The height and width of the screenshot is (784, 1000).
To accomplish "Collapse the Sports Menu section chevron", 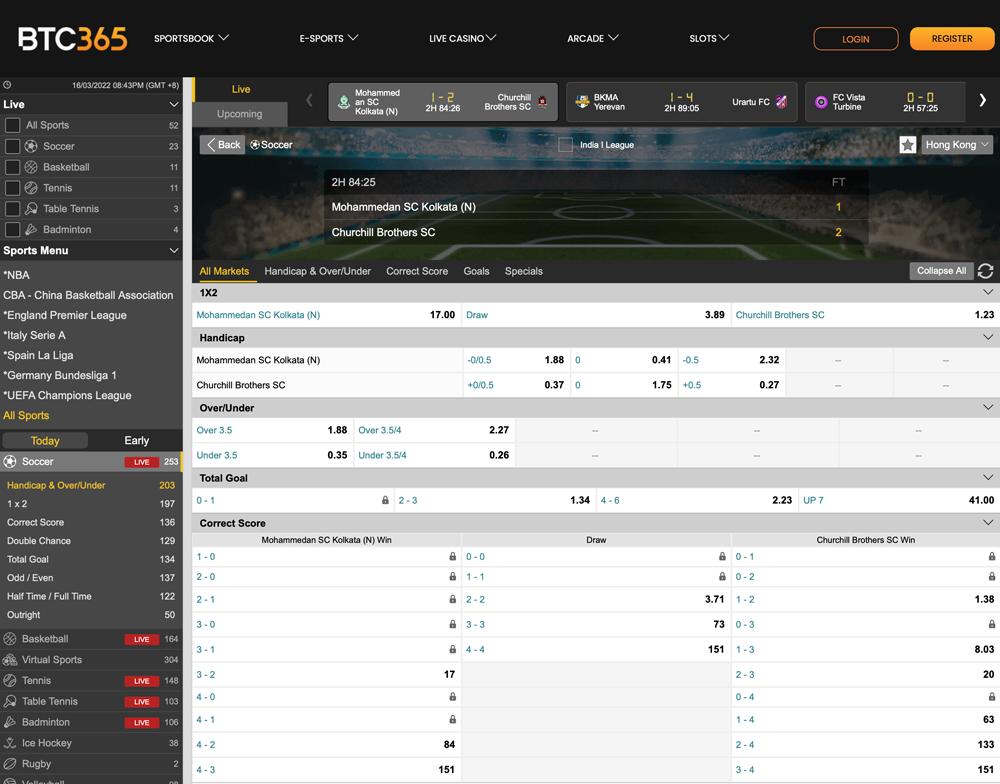I will click(x=173, y=251).
